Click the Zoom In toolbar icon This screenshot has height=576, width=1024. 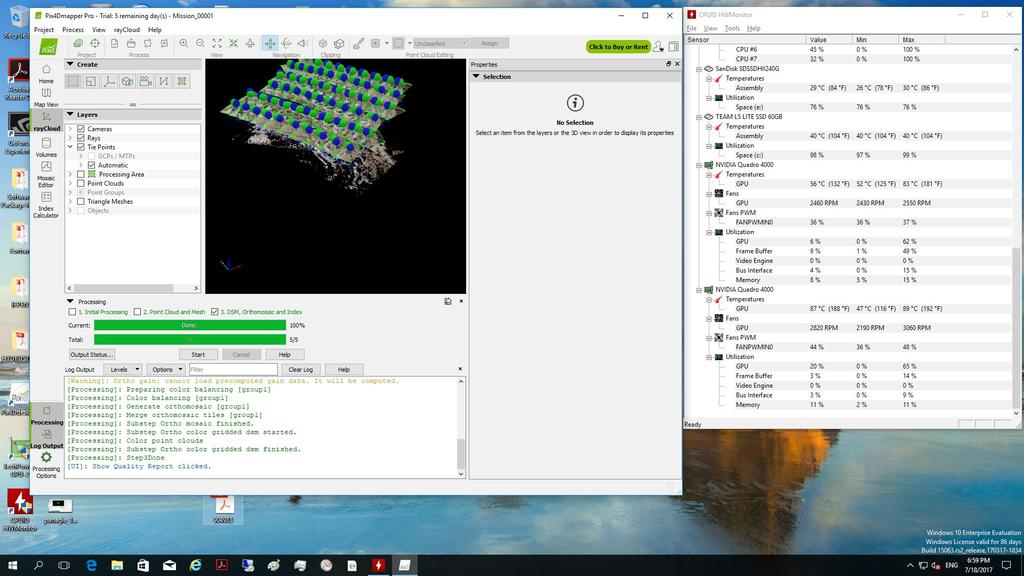click(x=184, y=43)
